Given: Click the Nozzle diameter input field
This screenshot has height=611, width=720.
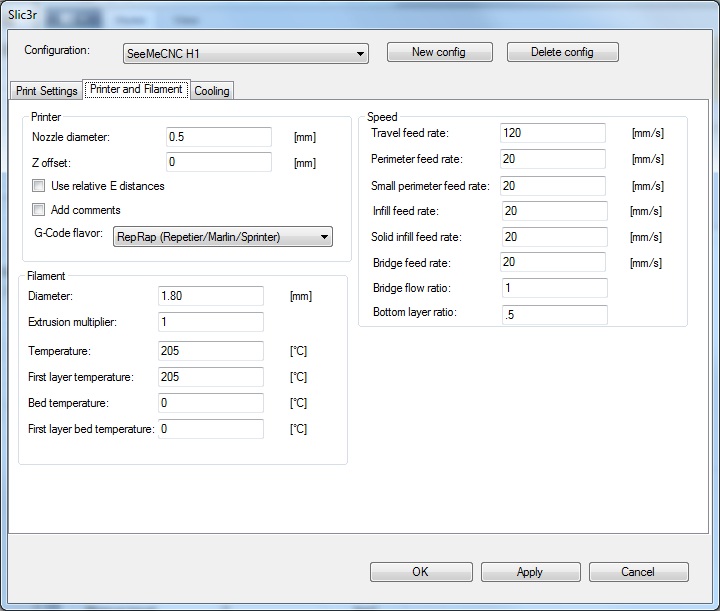Looking at the screenshot, I should tap(218, 137).
